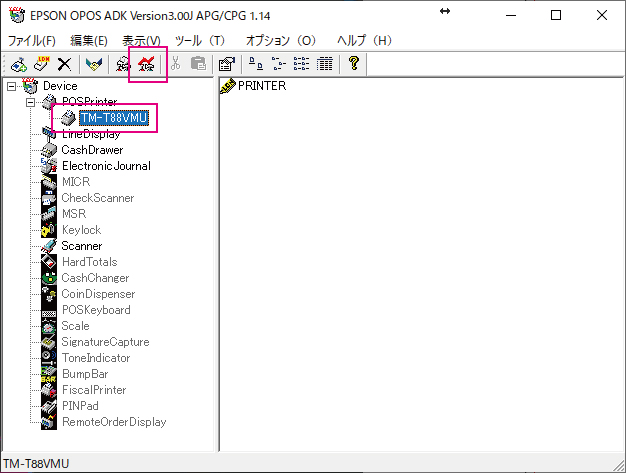
Task: Select the CashDrawer label
Action: [92, 150]
